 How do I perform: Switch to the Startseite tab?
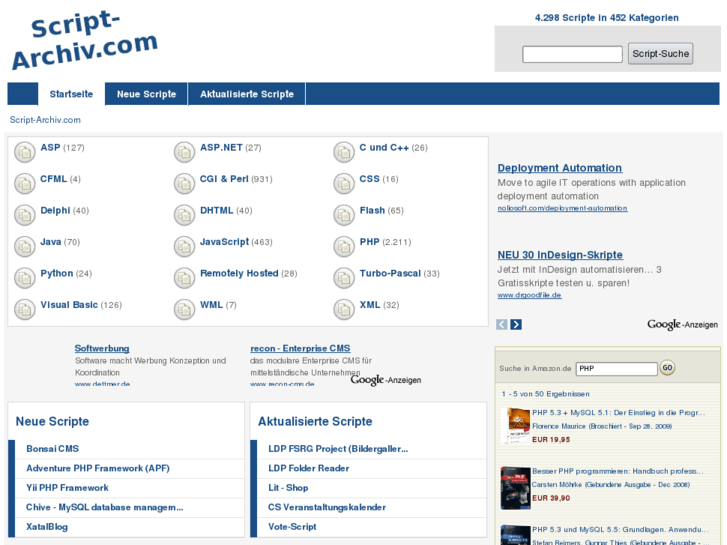click(x=71, y=94)
